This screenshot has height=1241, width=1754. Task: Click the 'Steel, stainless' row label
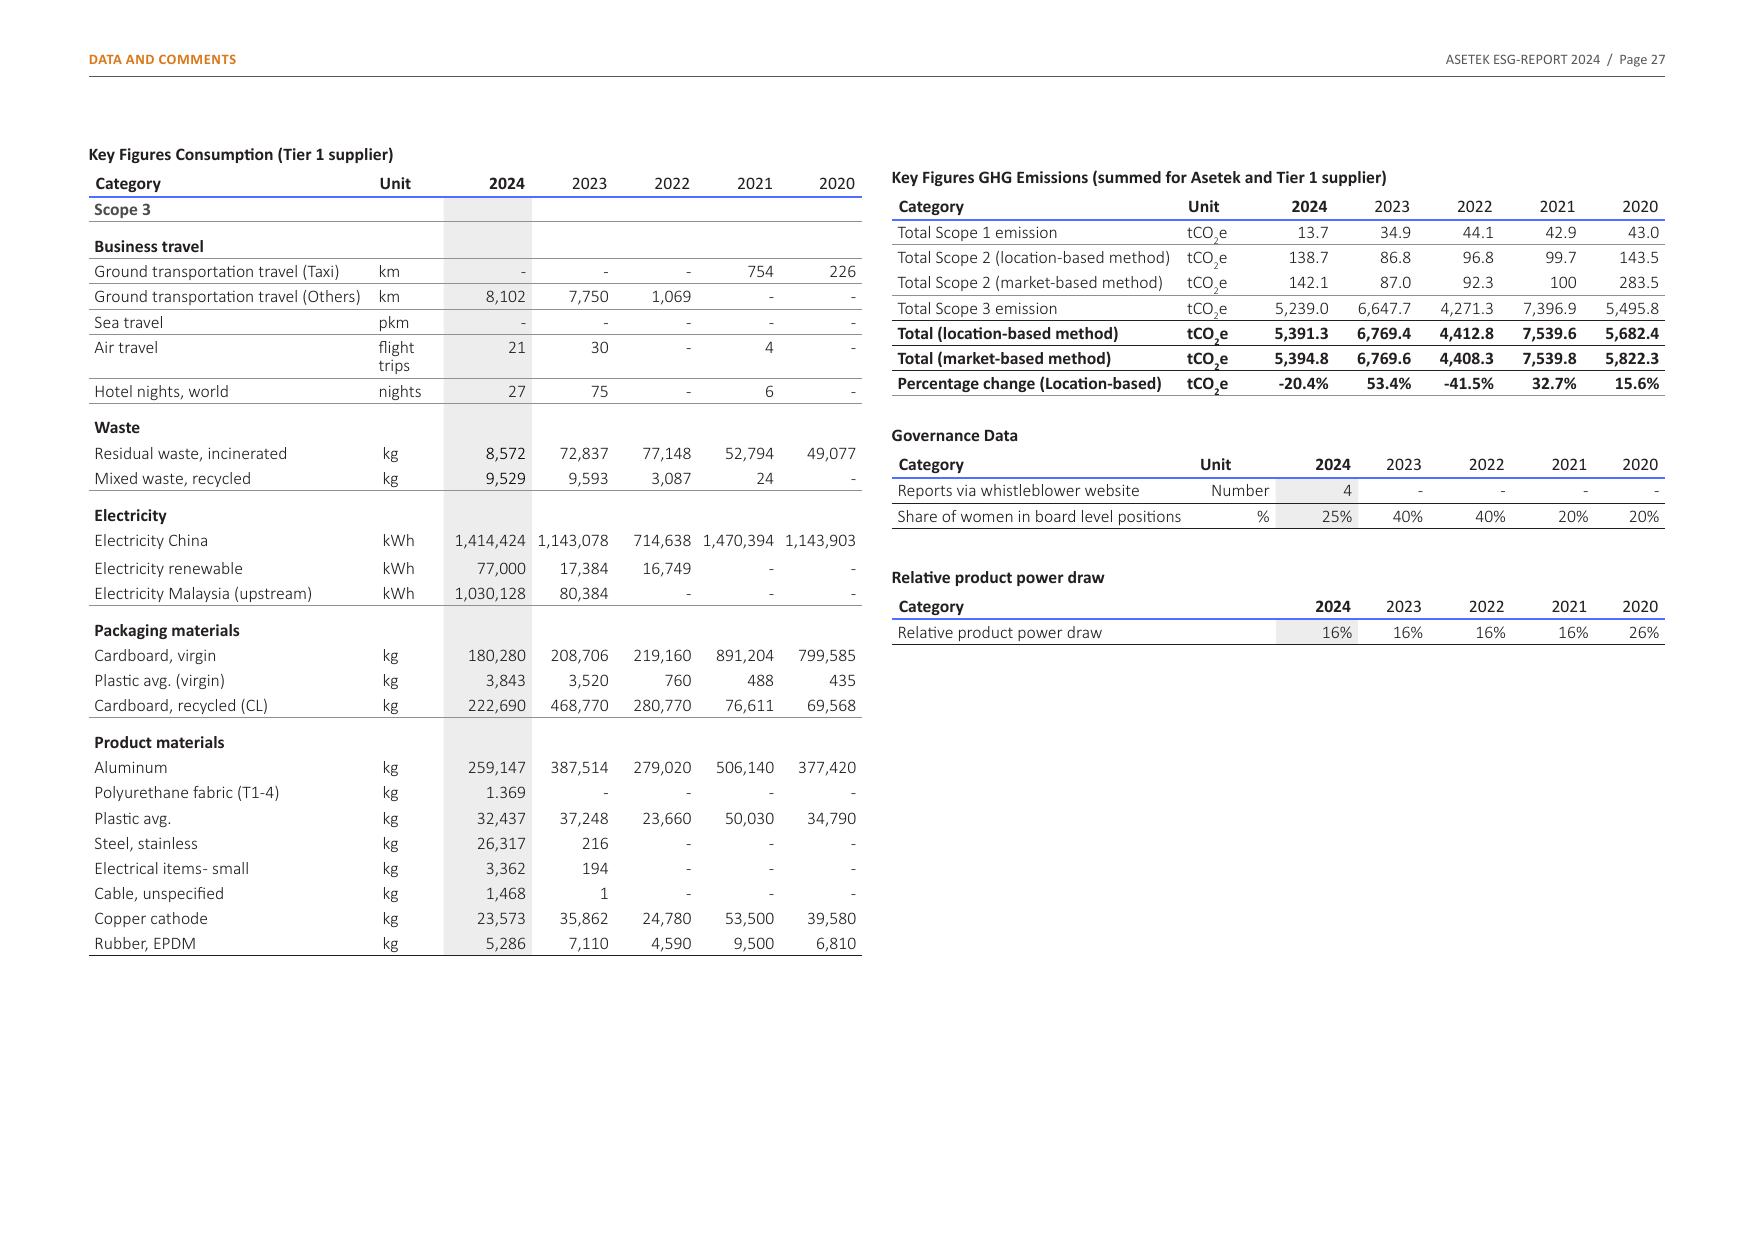(146, 844)
